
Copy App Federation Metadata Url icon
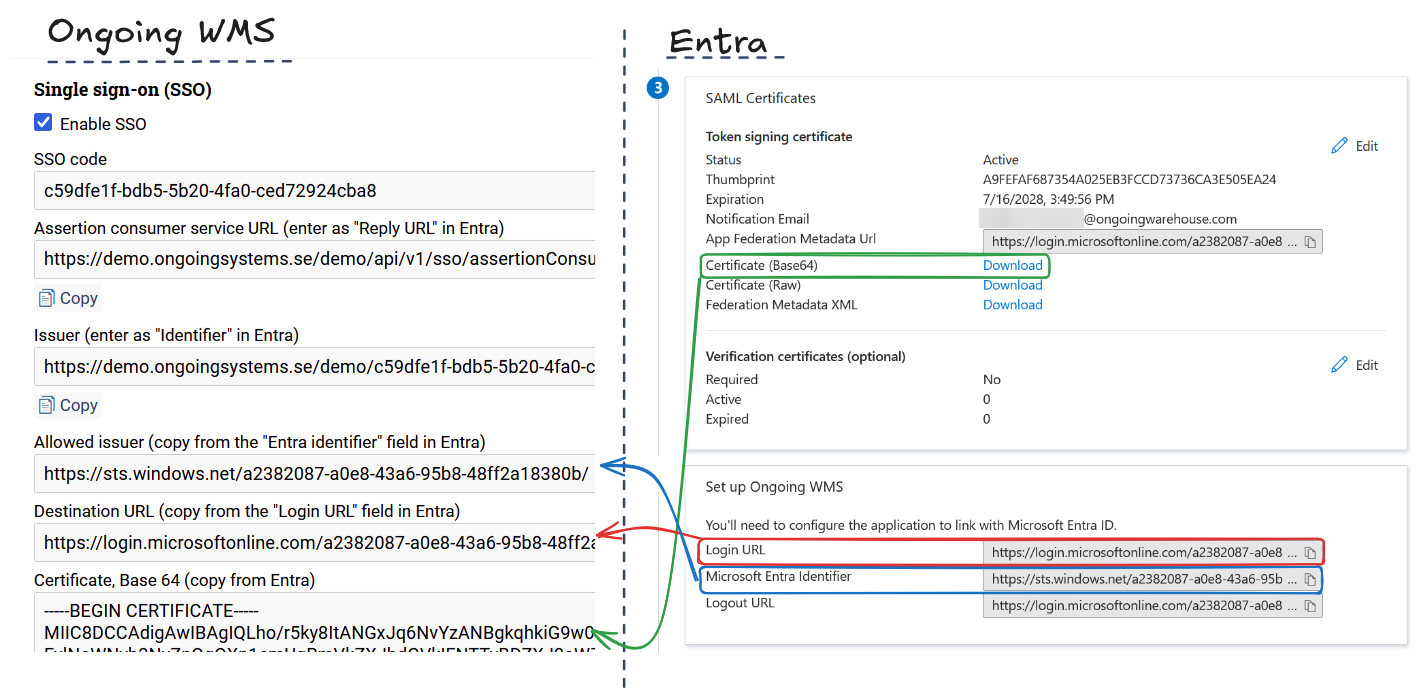point(1310,242)
